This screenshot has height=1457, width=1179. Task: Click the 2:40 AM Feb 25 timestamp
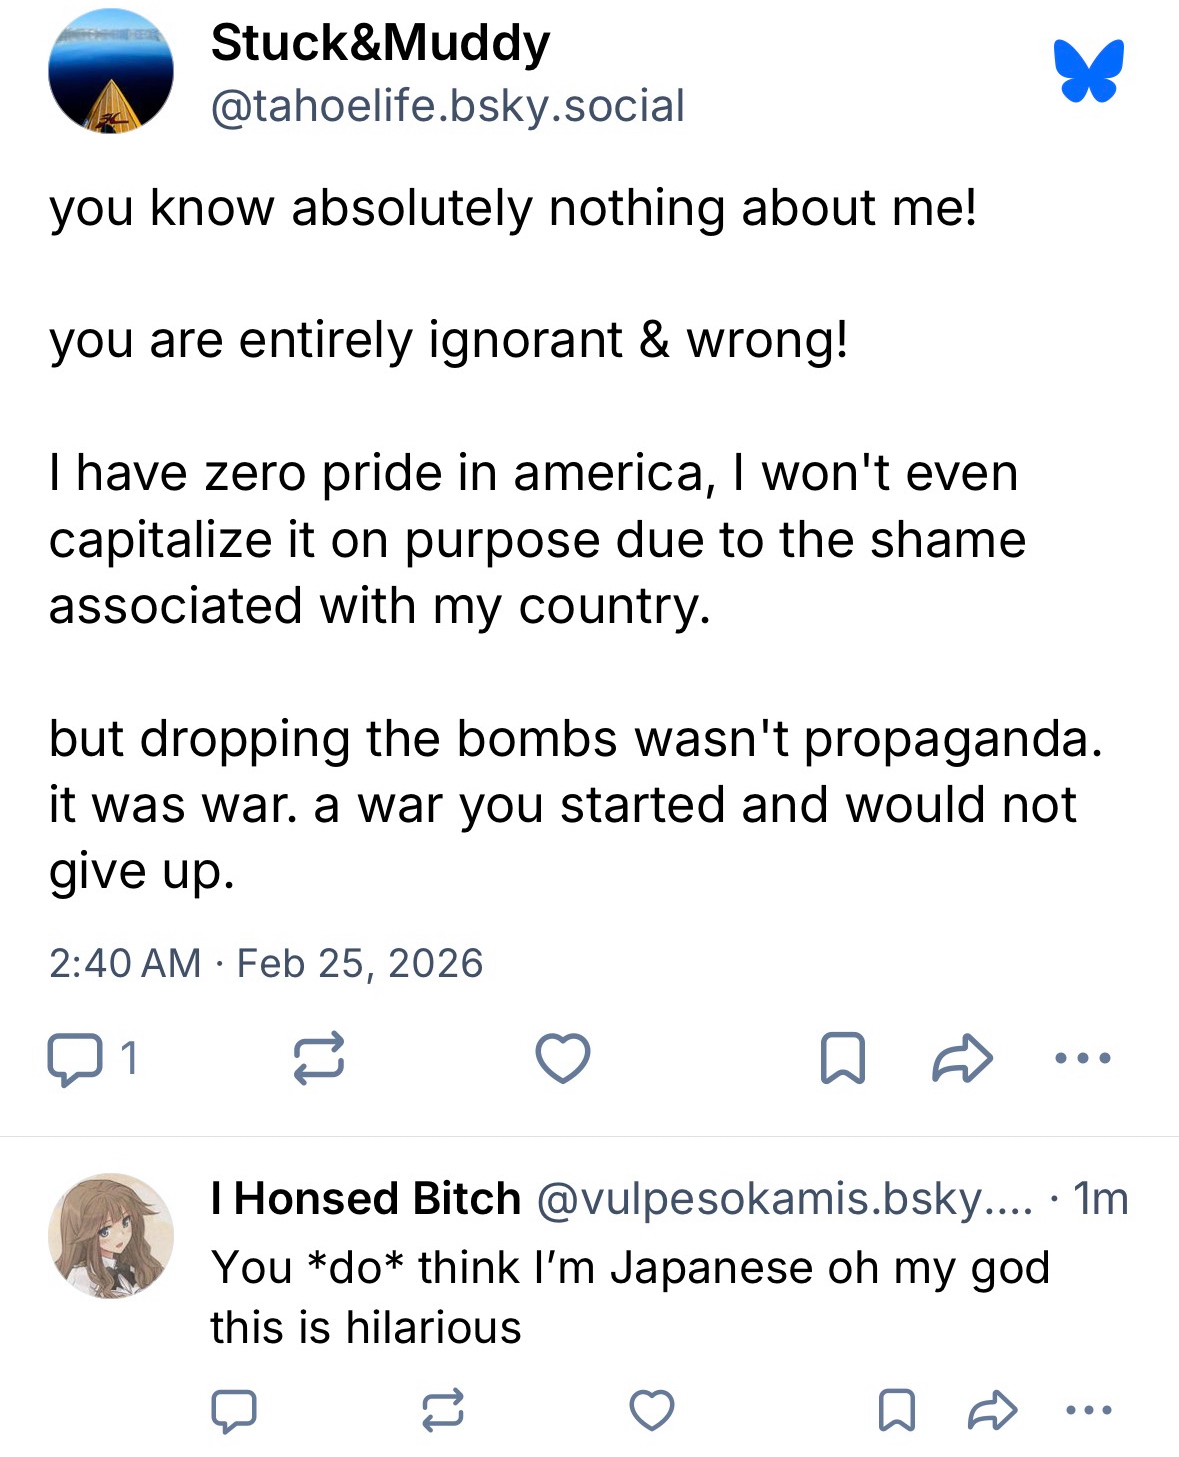point(266,963)
